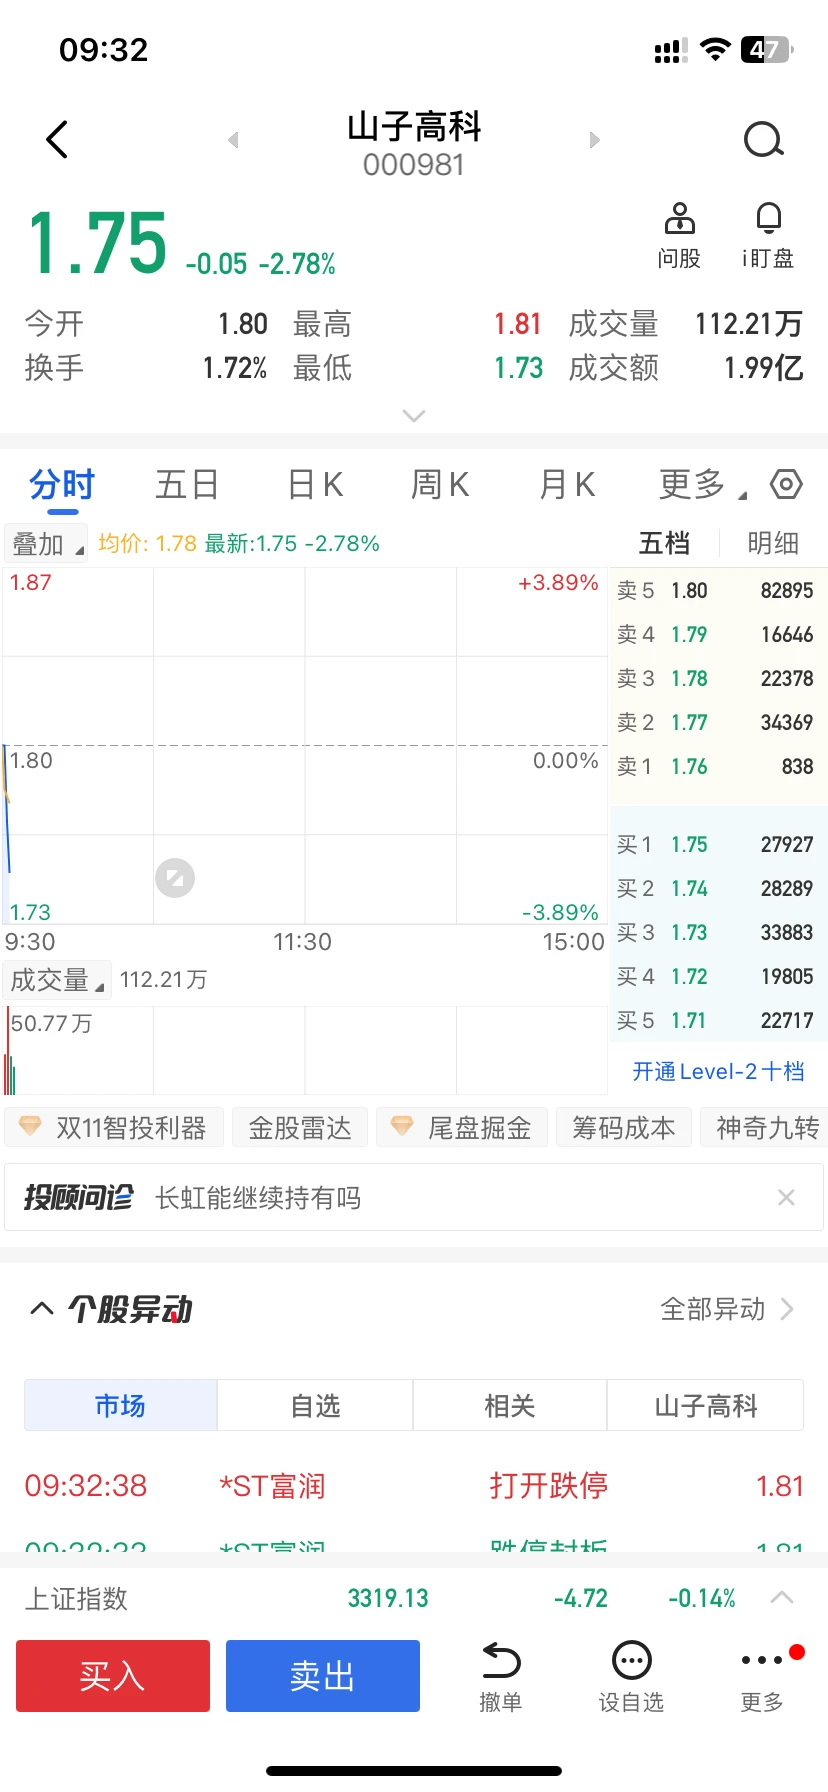Collapse the 个股异动 section
Image resolution: width=828 pixels, height=1792 pixels.
(42, 1309)
